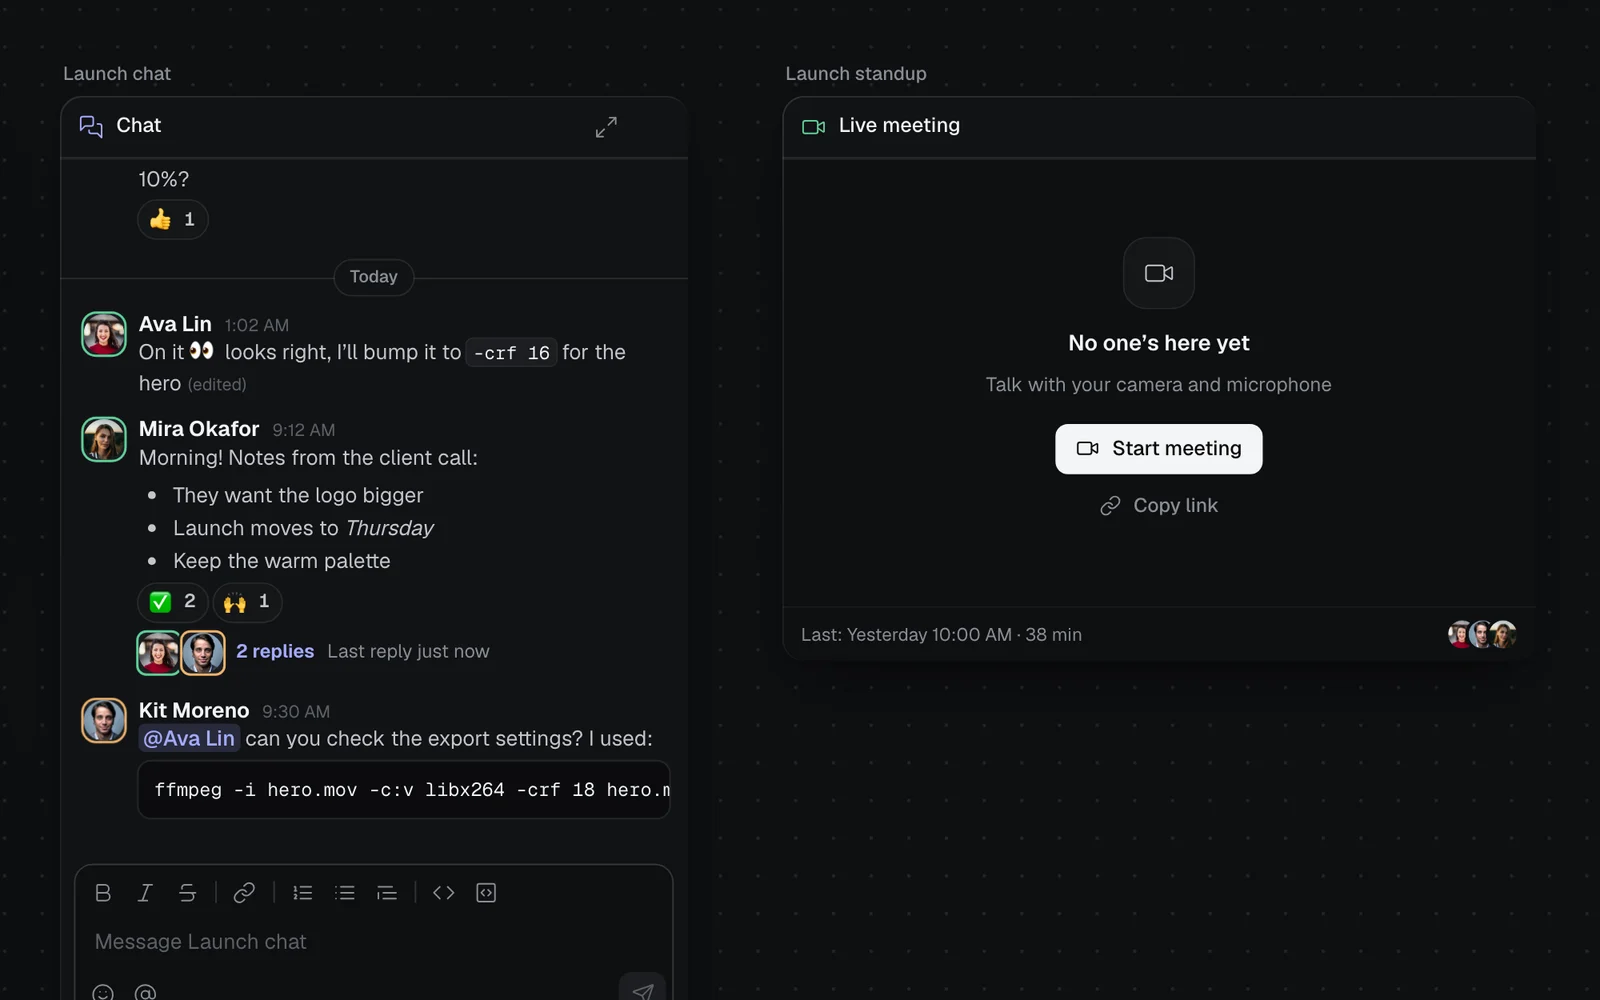Click the last meeting participant avatars
The height and width of the screenshot is (1000, 1600).
pos(1482,634)
